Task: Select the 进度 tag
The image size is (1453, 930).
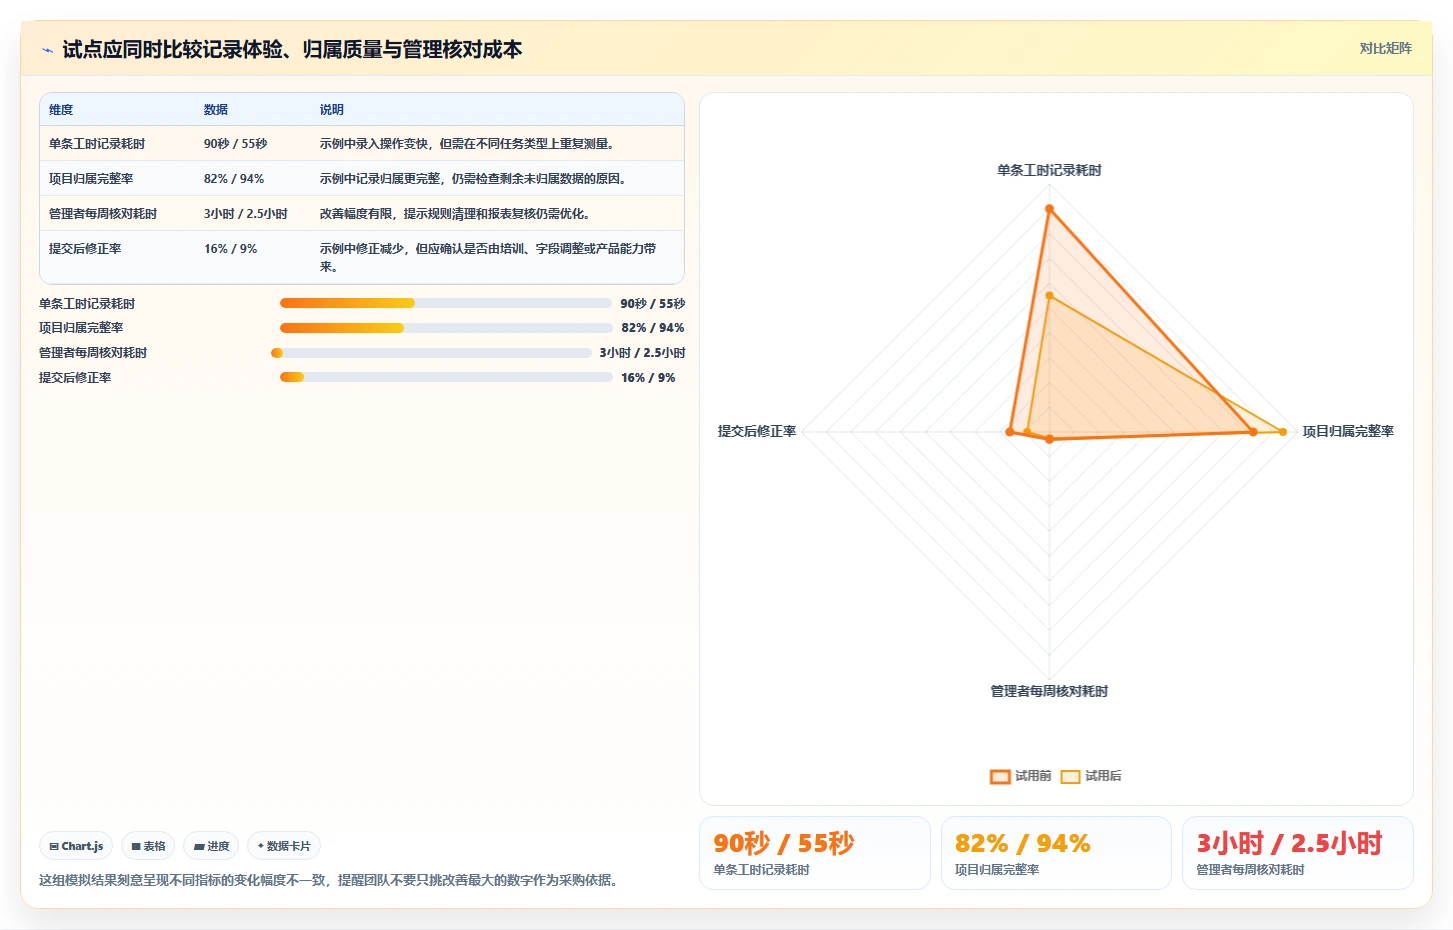Action: 211,846
